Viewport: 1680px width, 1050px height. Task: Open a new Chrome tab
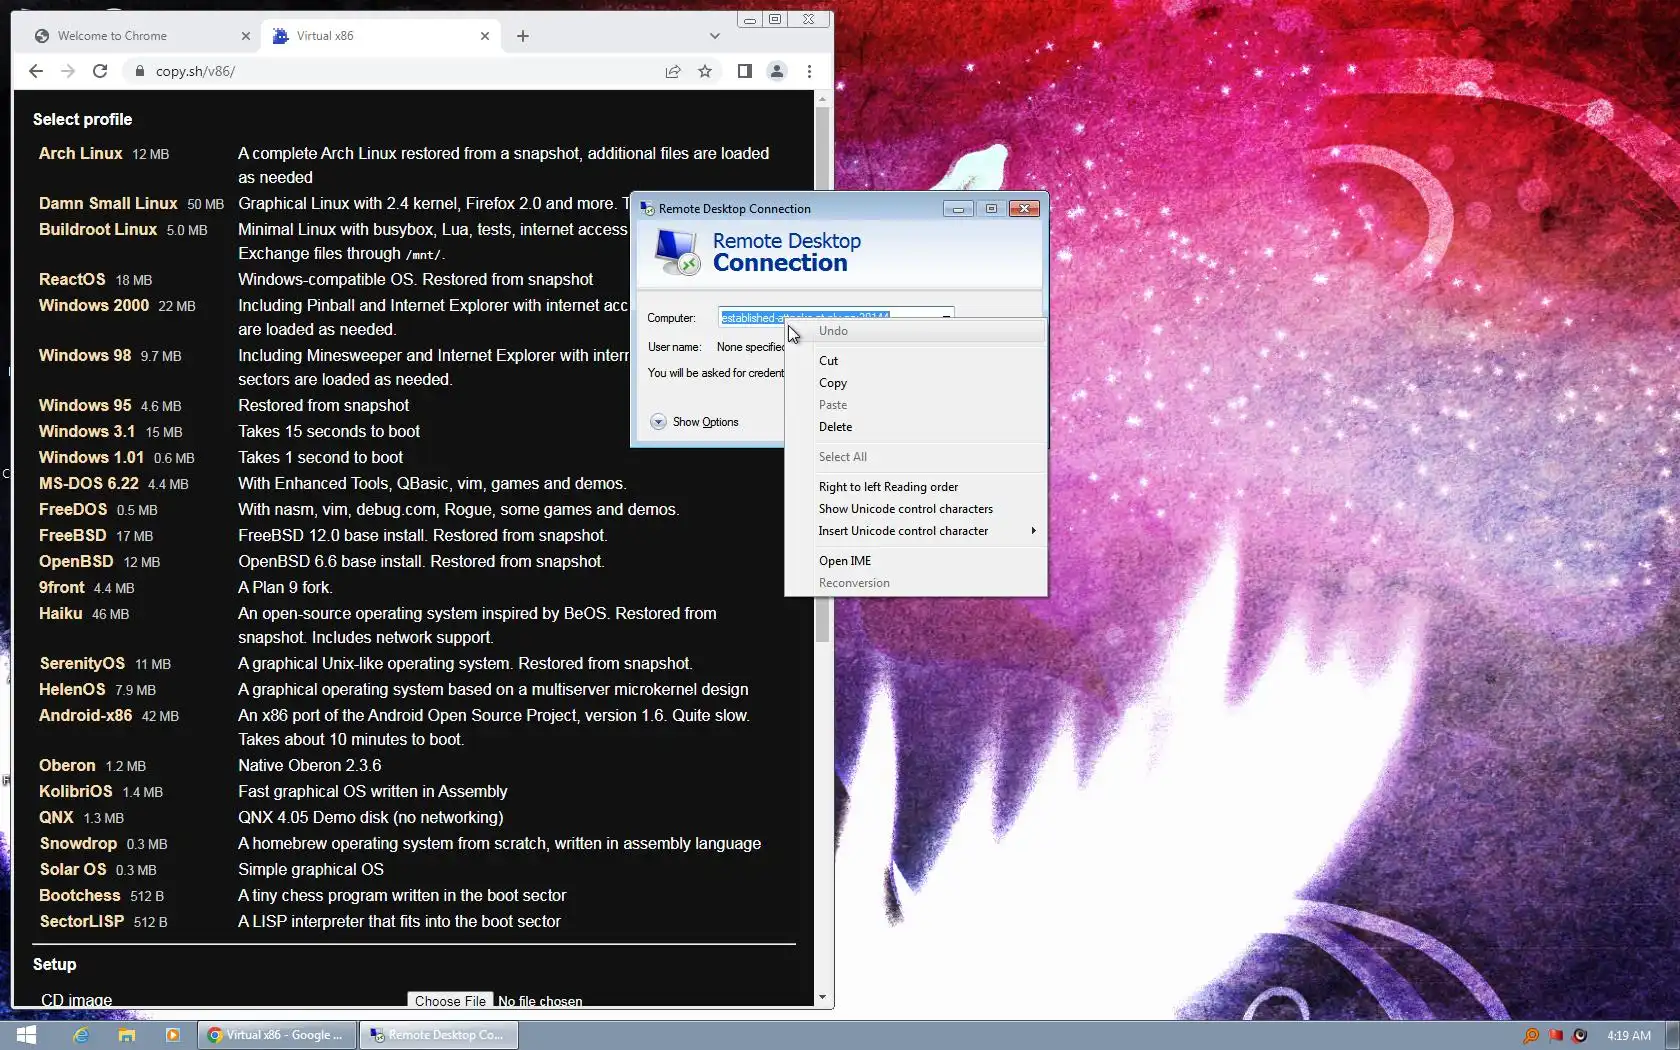point(523,36)
